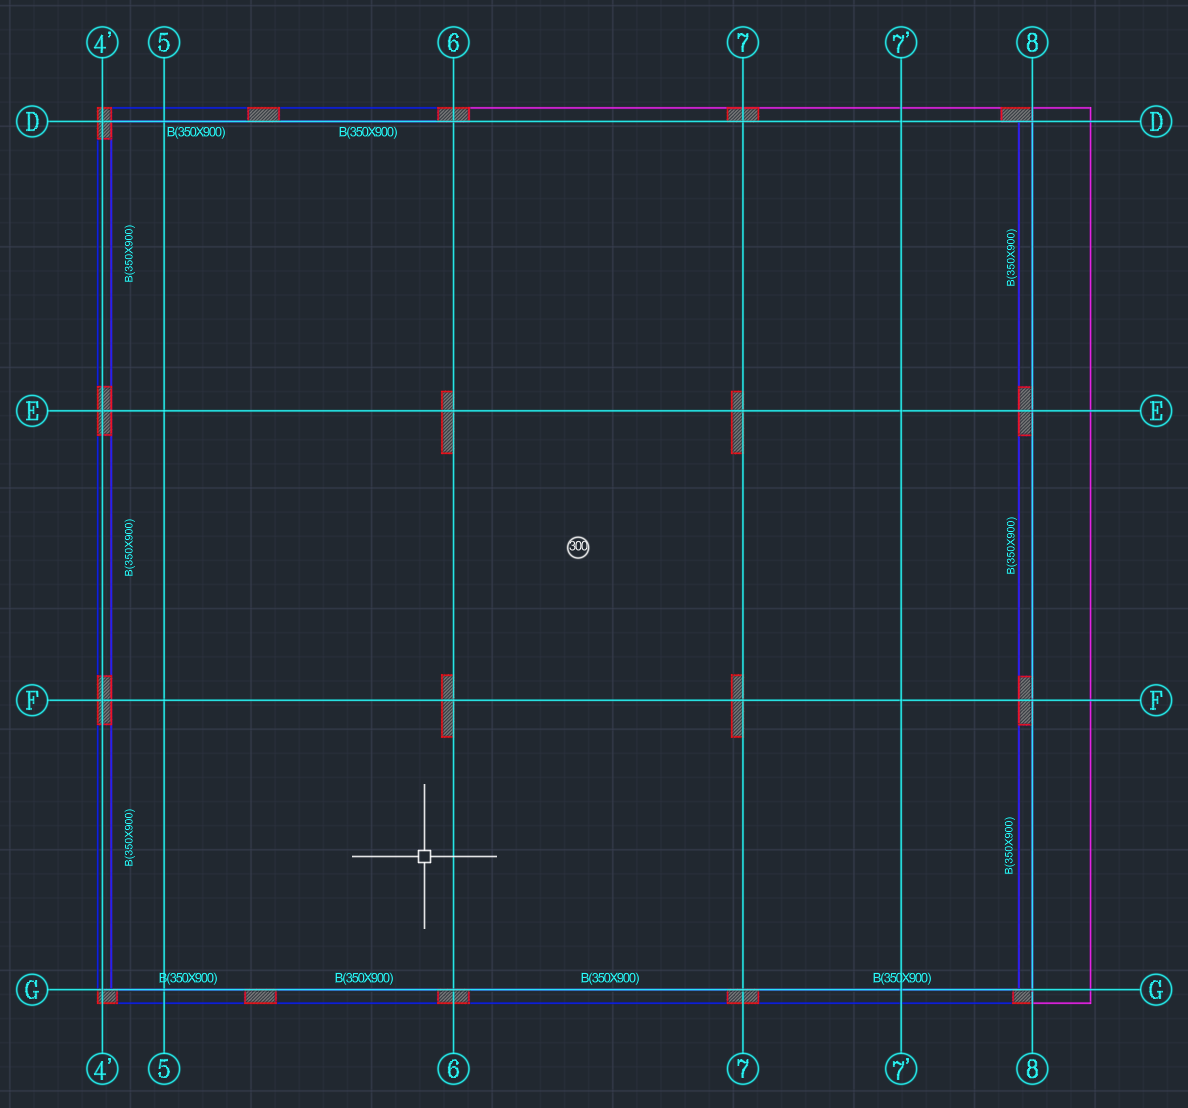This screenshot has width=1188, height=1108.
Task: Select the column at top of gridline 7
Action: pyautogui.click(x=742, y=114)
